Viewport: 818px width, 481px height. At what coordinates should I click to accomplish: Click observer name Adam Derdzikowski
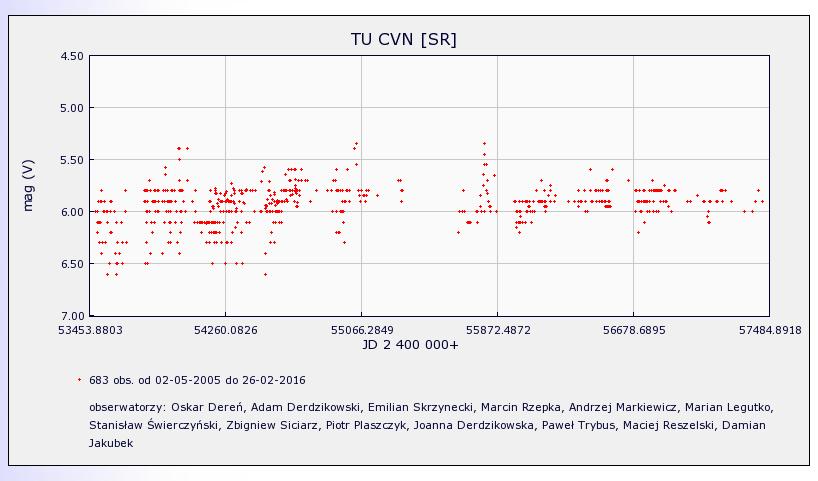point(305,407)
